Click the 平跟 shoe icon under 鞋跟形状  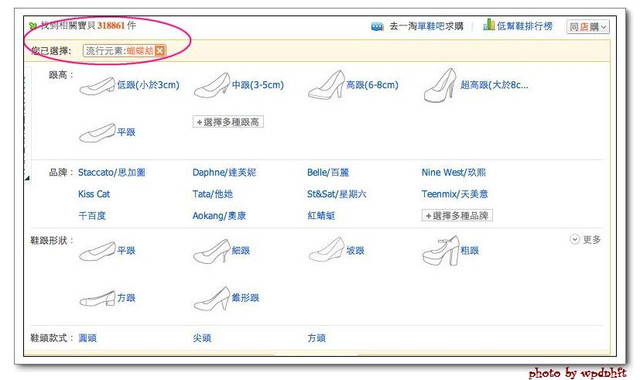coord(97,251)
